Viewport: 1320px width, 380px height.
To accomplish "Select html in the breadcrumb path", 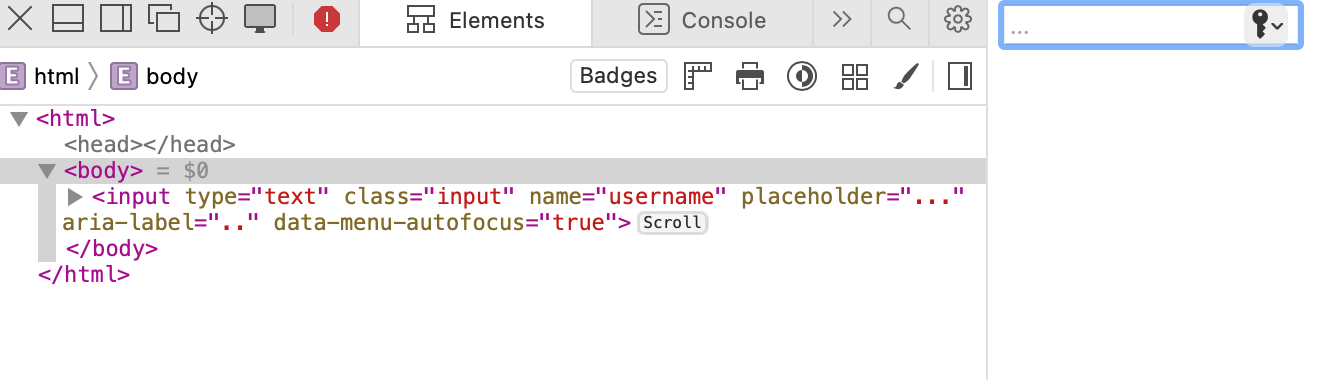I will tap(57, 76).
